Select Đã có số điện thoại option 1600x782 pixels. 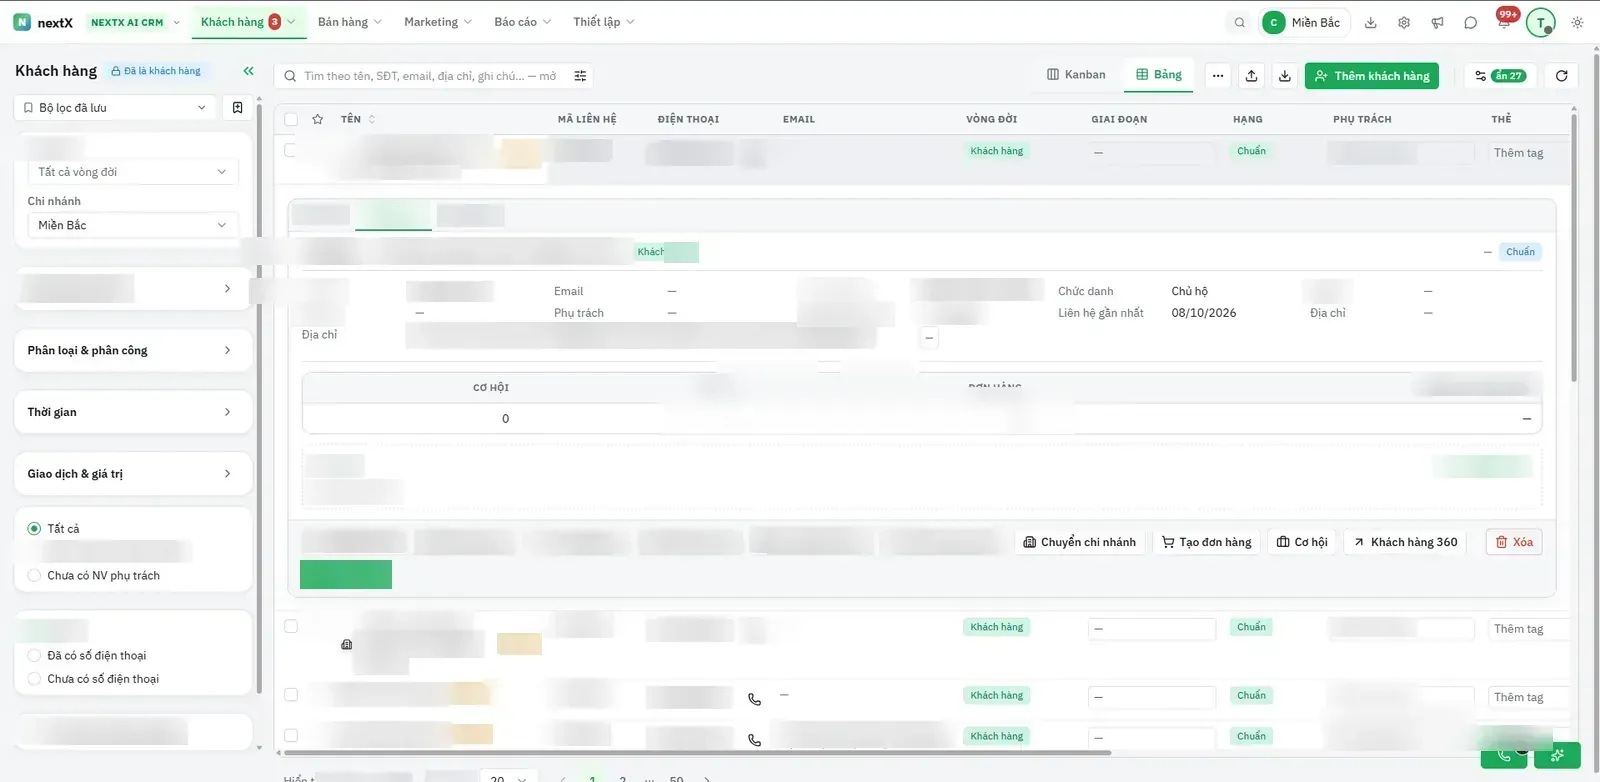(34, 655)
